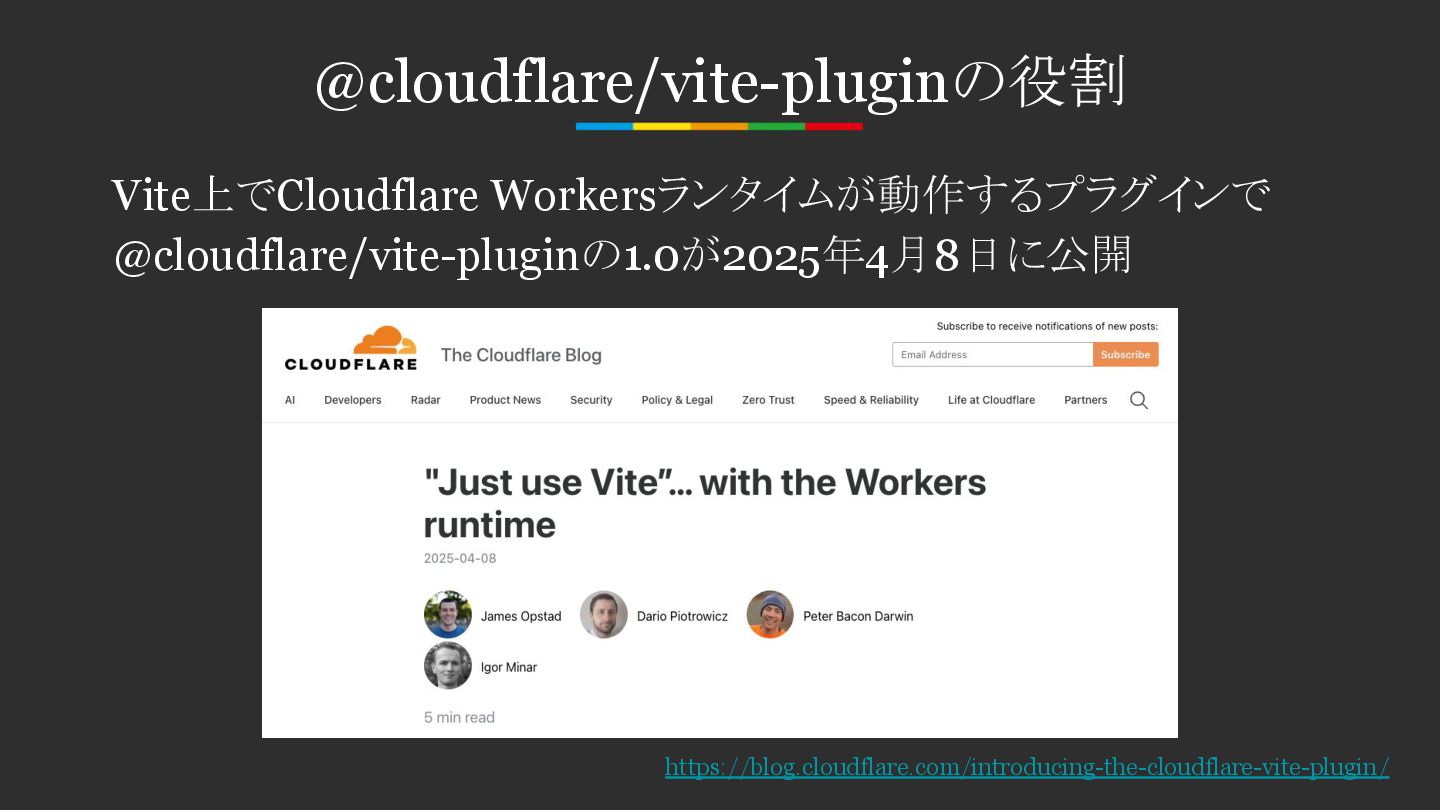Click author name James Opstad

[521, 616]
